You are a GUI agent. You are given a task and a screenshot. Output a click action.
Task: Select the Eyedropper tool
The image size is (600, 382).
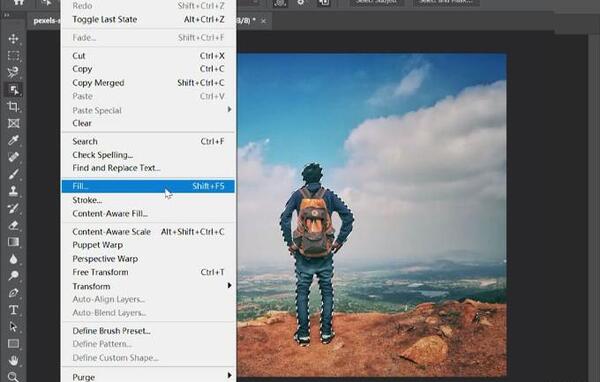(13, 140)
